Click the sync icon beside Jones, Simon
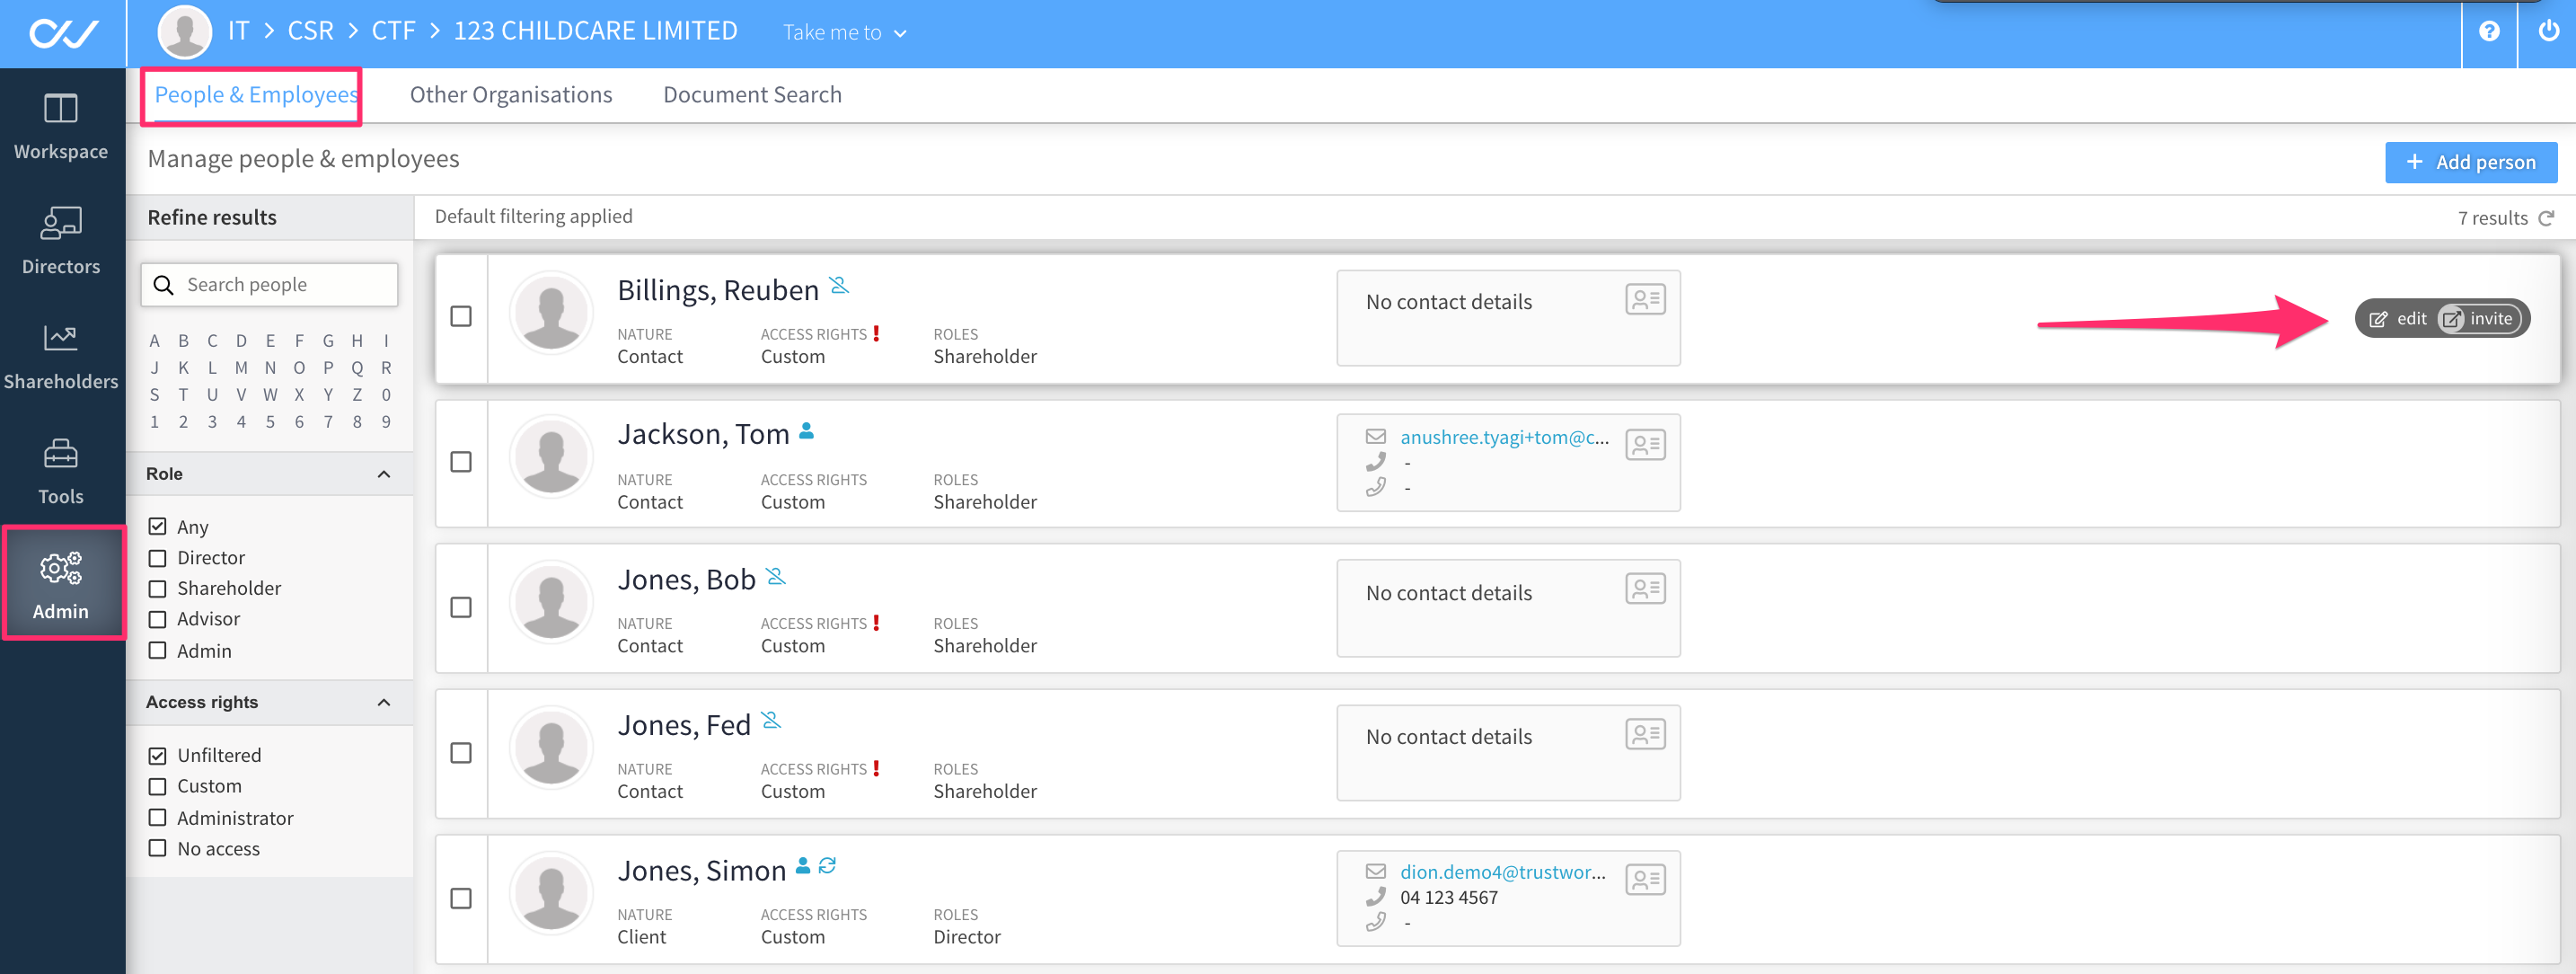This screenshot has width=2576, height=974. pyautogui.click(x=827, y=866)
